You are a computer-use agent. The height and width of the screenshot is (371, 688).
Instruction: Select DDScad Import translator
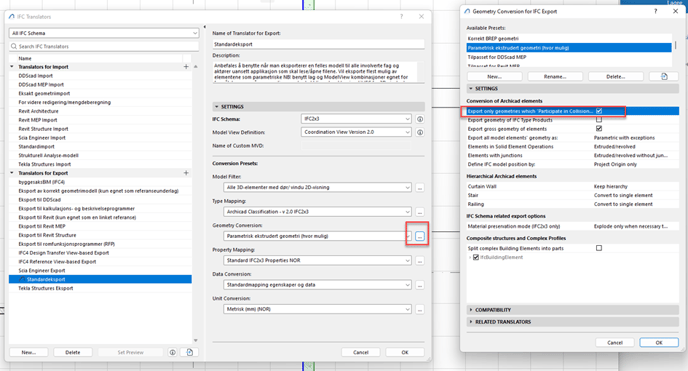100,76
